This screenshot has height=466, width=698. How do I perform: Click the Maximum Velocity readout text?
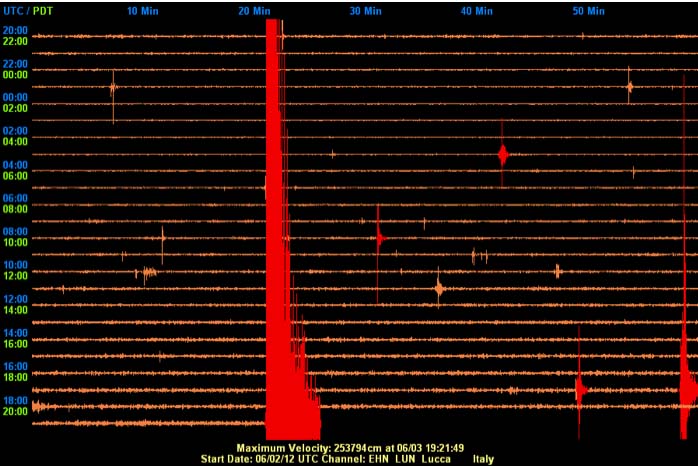(x=349, y=448)
